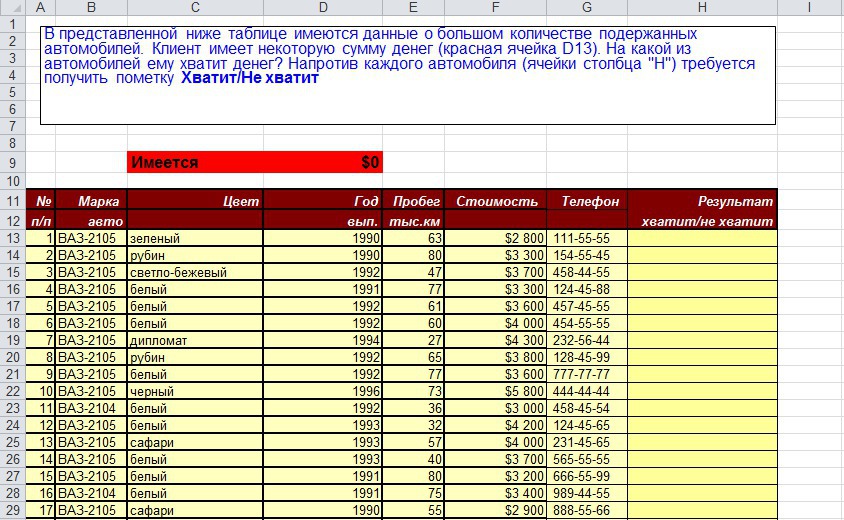This screenshot has height=520, width=844.
Task: Click the year cell '1996'
Action: [323, 391]
